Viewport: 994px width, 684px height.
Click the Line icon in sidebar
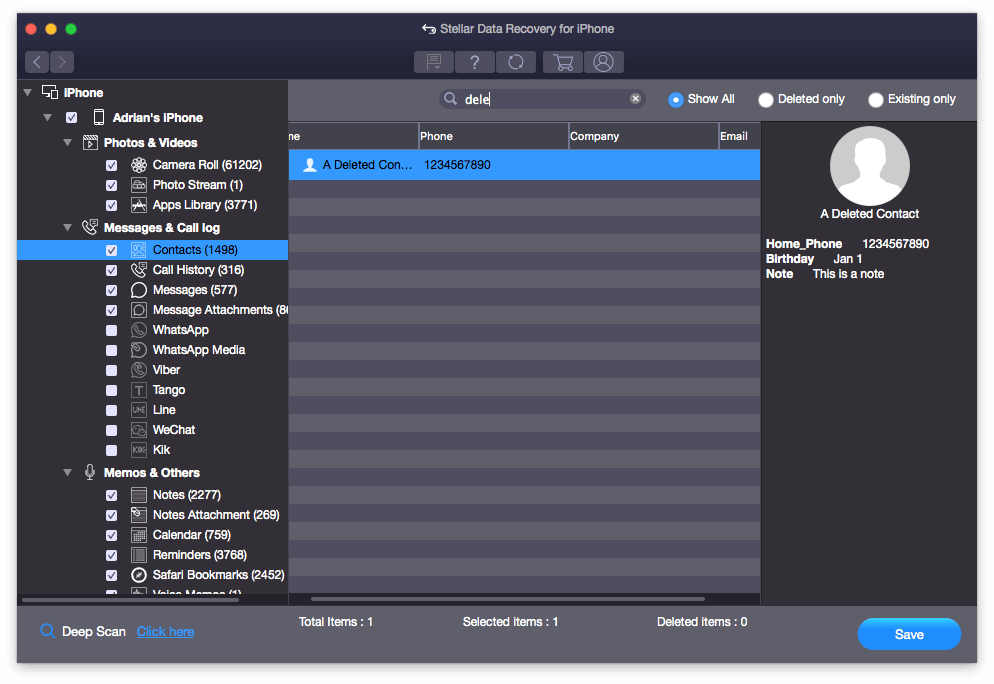[x=139, y=410]
